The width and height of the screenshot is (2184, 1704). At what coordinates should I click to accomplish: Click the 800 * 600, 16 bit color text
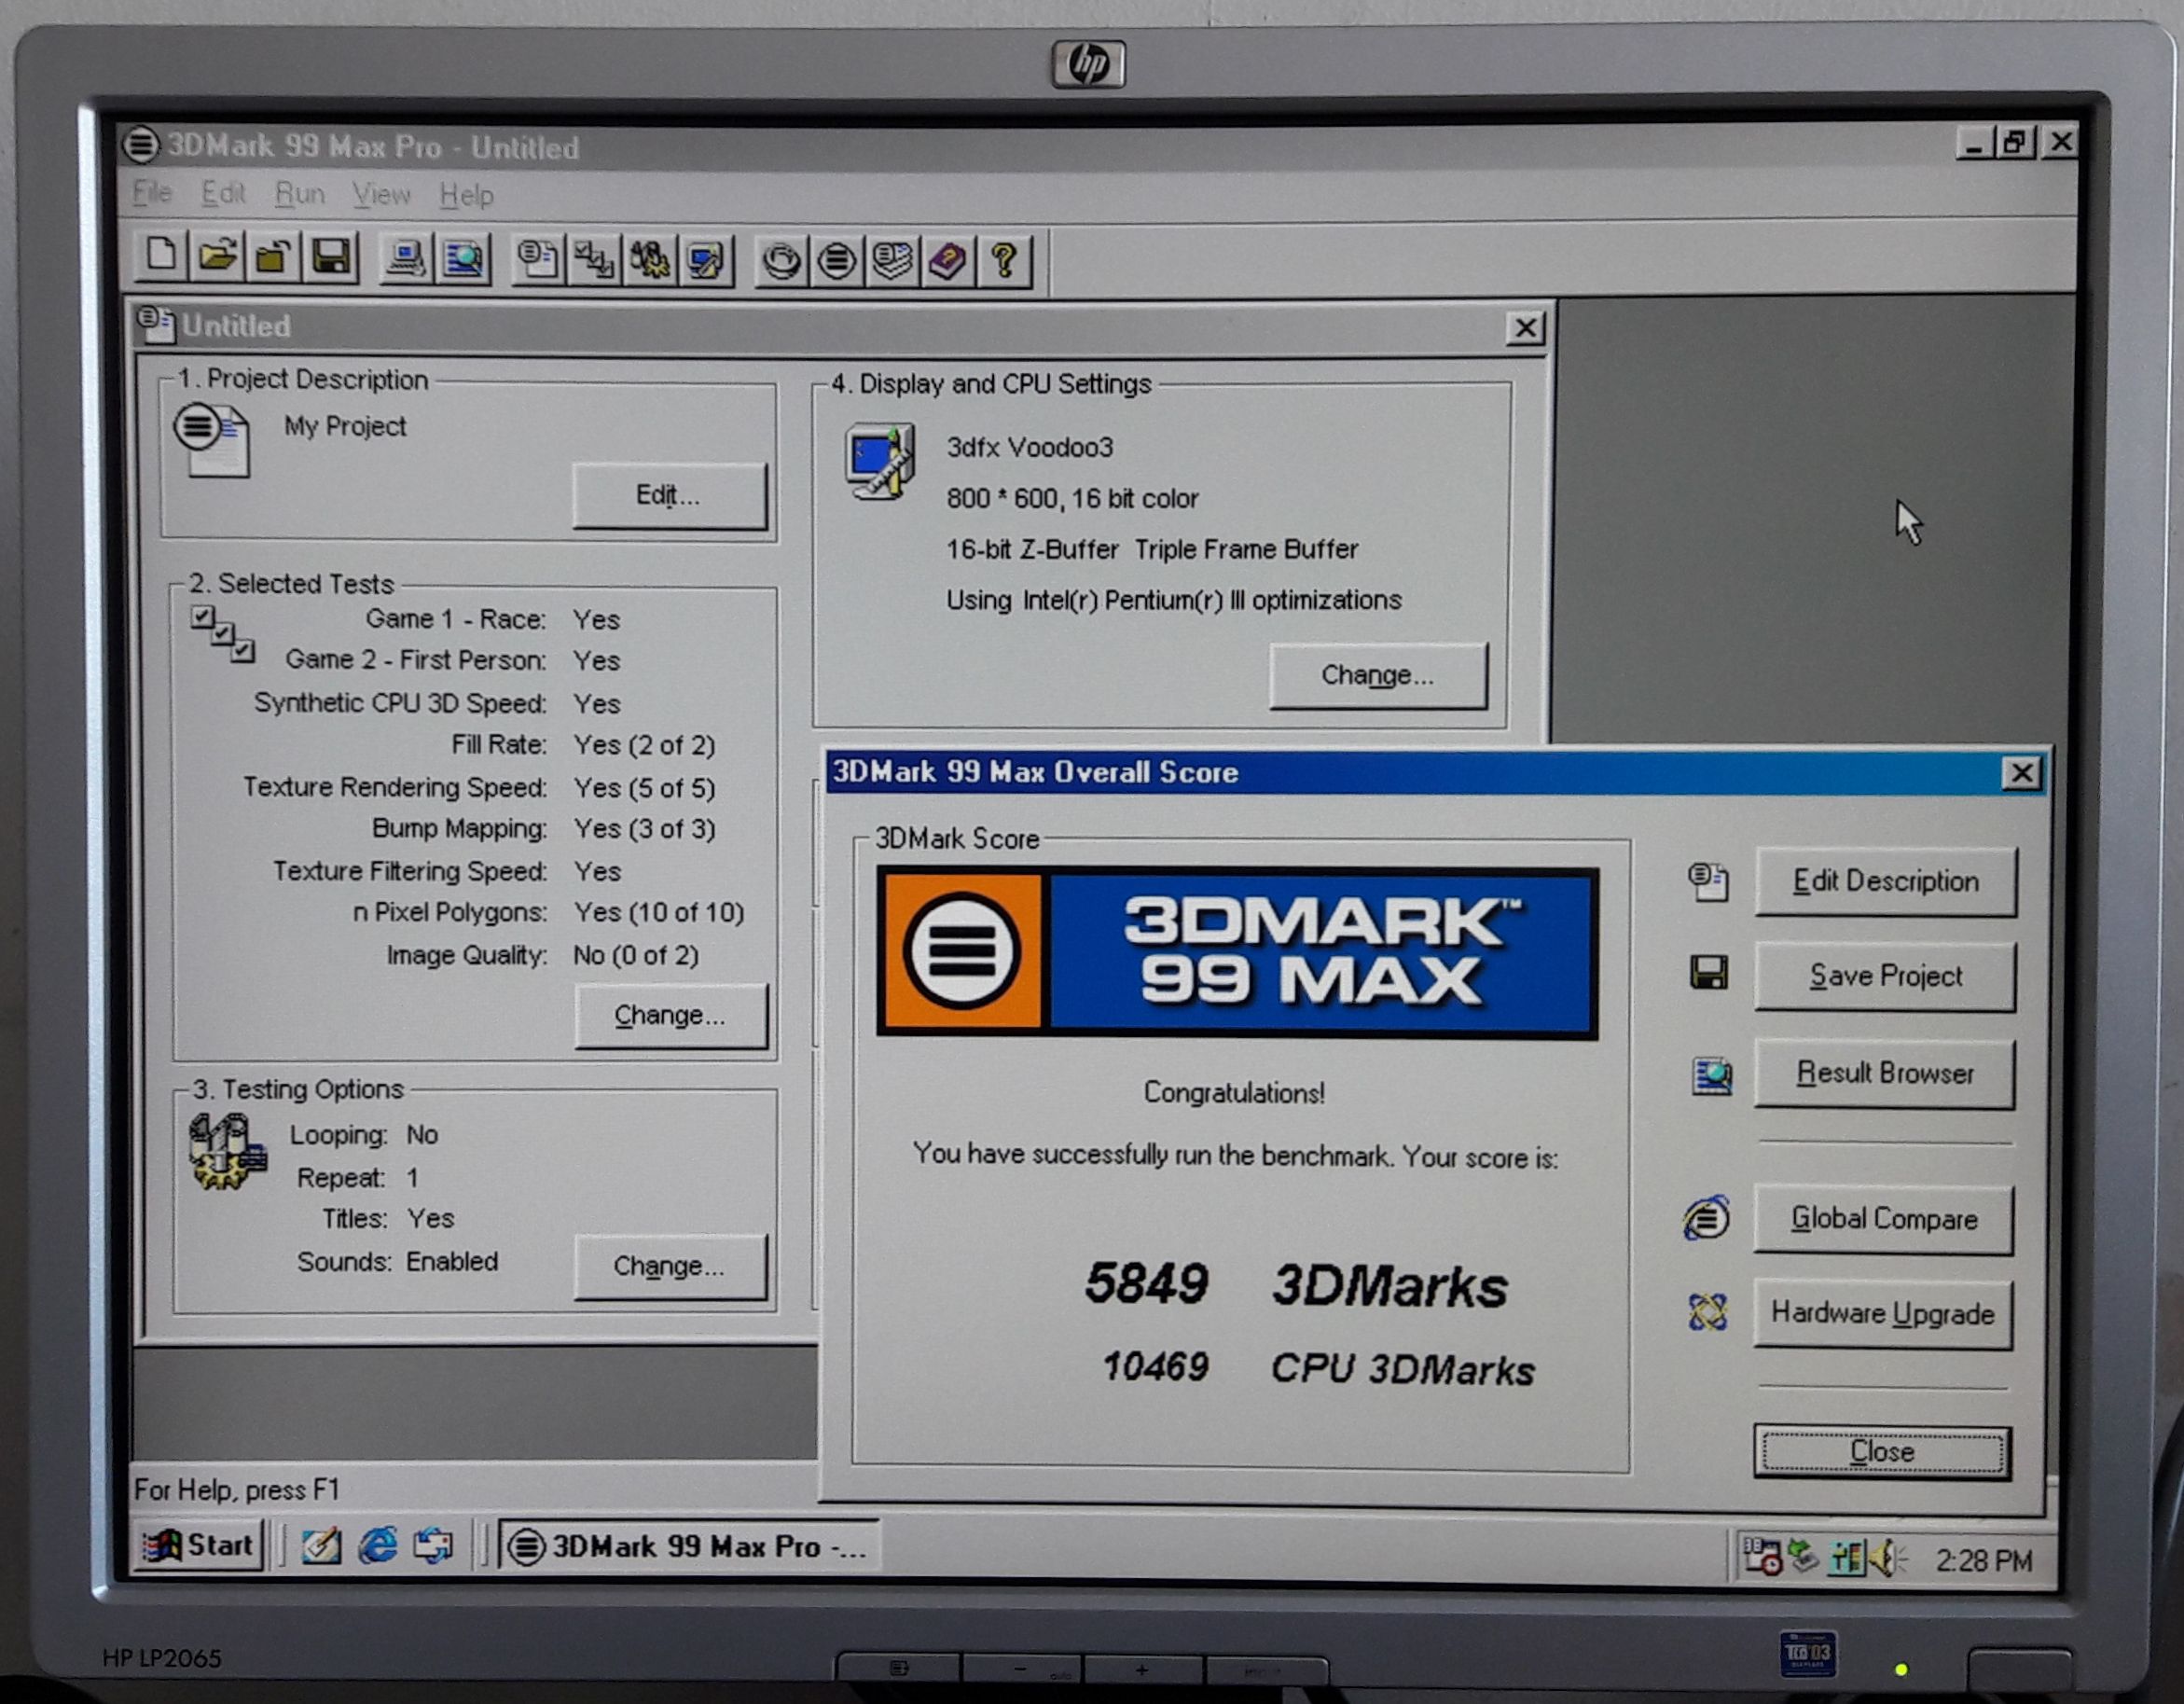coord(1072,498)
